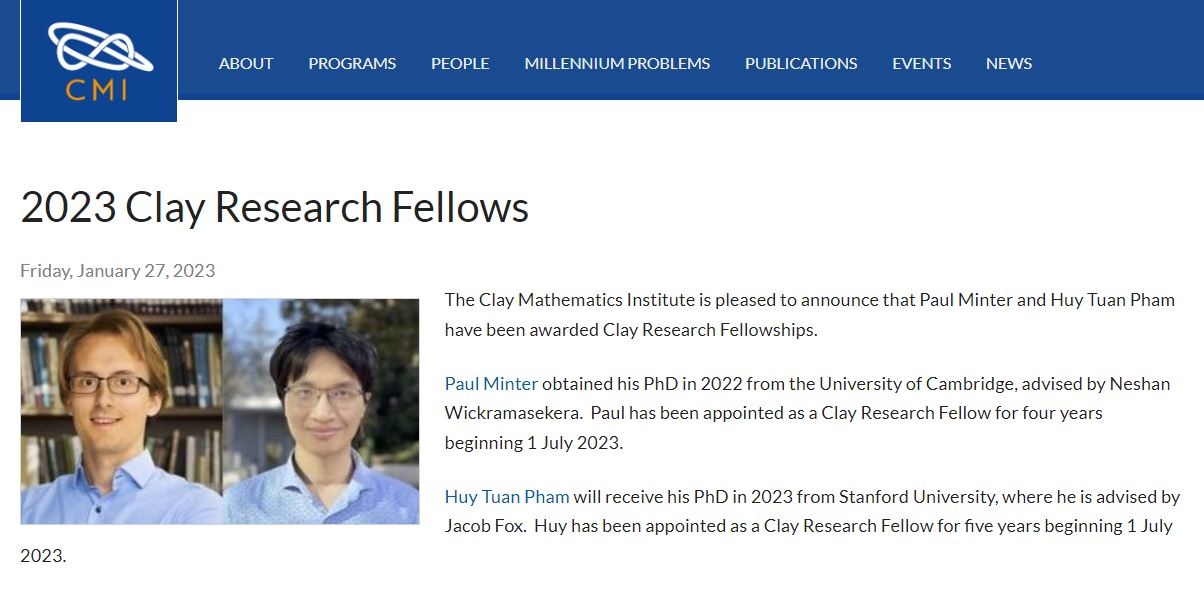Open the Huy Tuan Pham link
This screenshot has height=589, width=1204.
pyautogui.click(x=506, y=496)
